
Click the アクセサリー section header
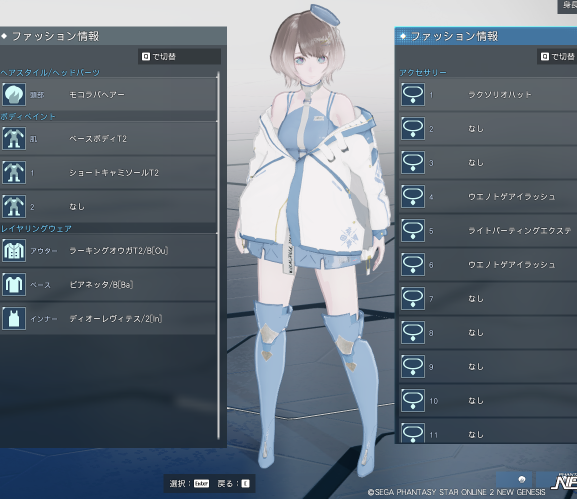[423, 72]
